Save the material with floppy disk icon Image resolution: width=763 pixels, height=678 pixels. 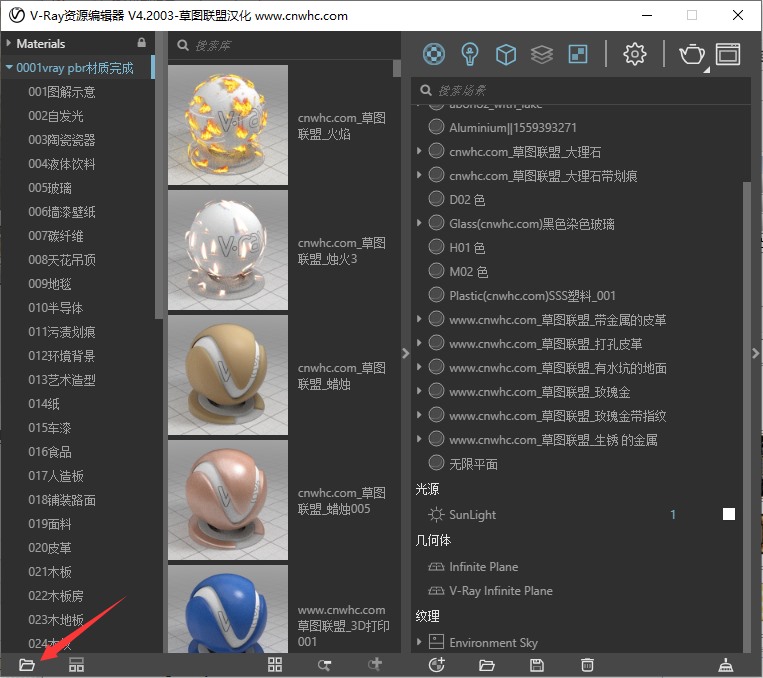537,665
